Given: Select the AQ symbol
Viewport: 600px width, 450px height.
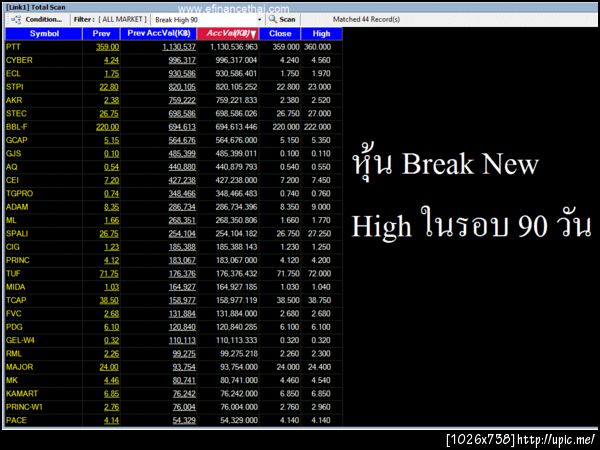Looking at the screenshot, I should point(11,167).
